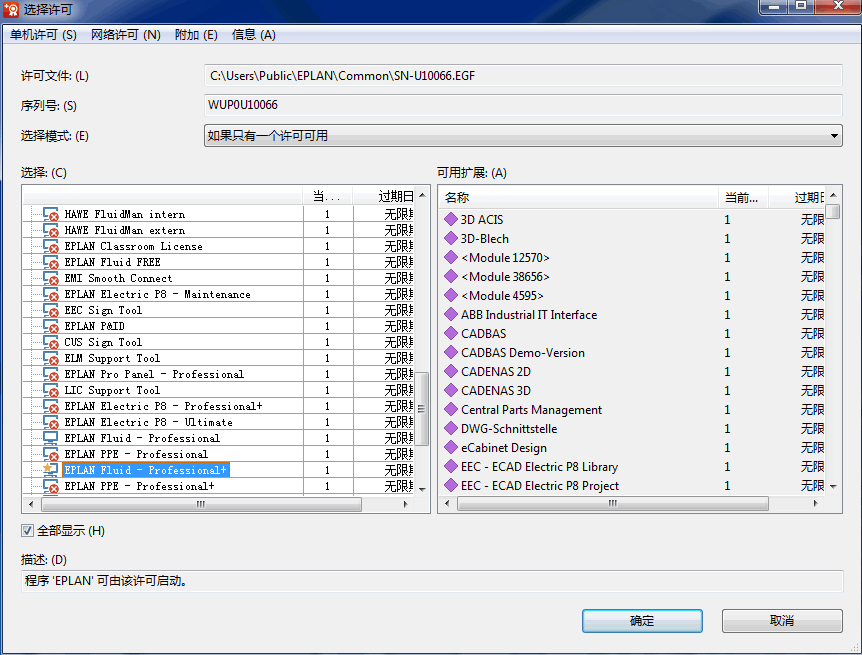Cancel with the 取消 button

tap(782, 621)
